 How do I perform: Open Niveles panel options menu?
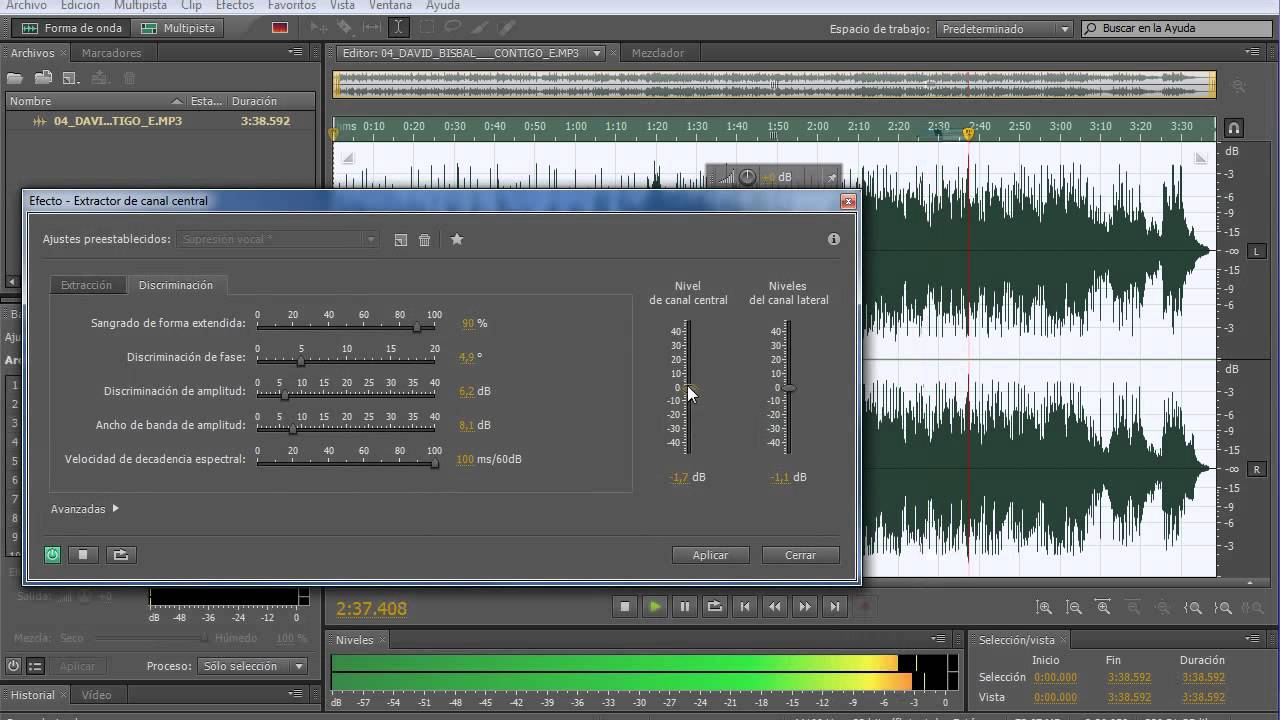[x=938, y=639]
